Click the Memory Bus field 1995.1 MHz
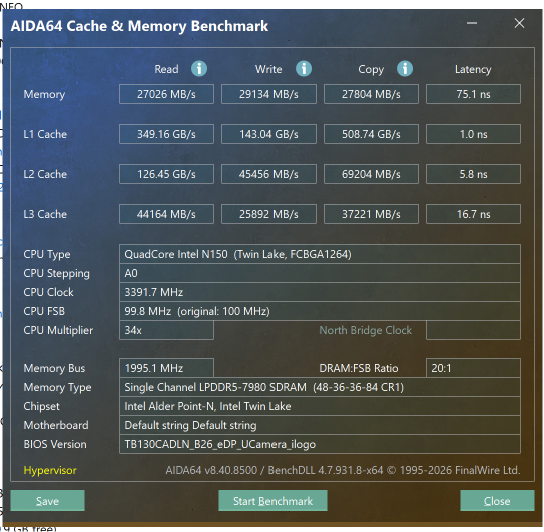Image resolution: width=544 pixels, height=532 pixels. pyautogui.click(x=166, y=368)
